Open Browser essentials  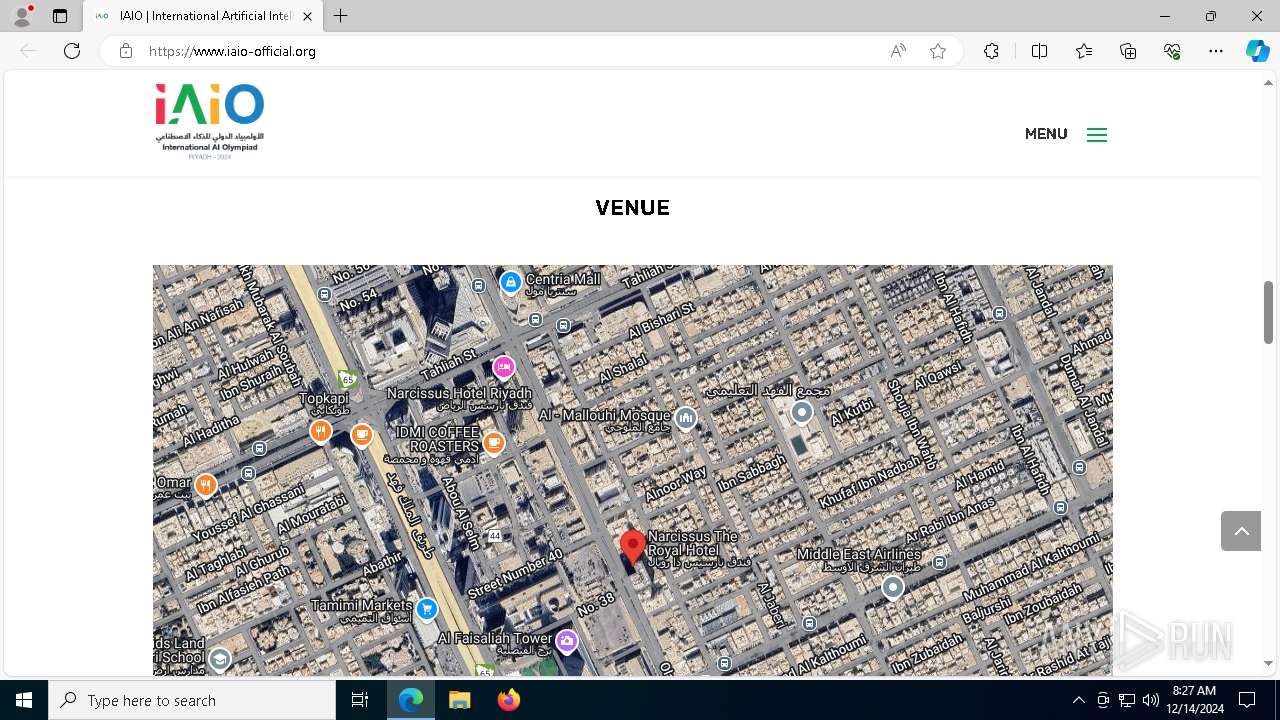pyautogui.click(x=1172, y=51)
